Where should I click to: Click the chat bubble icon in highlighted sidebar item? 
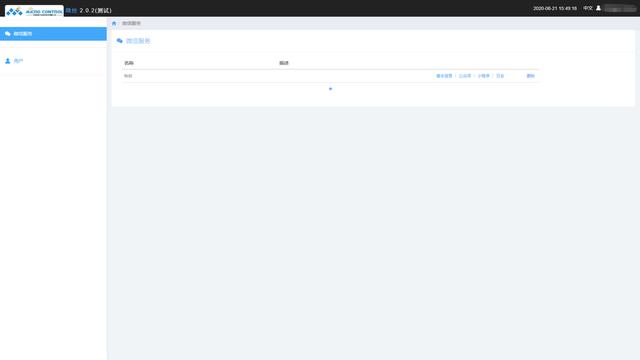(x=8, y=34)
